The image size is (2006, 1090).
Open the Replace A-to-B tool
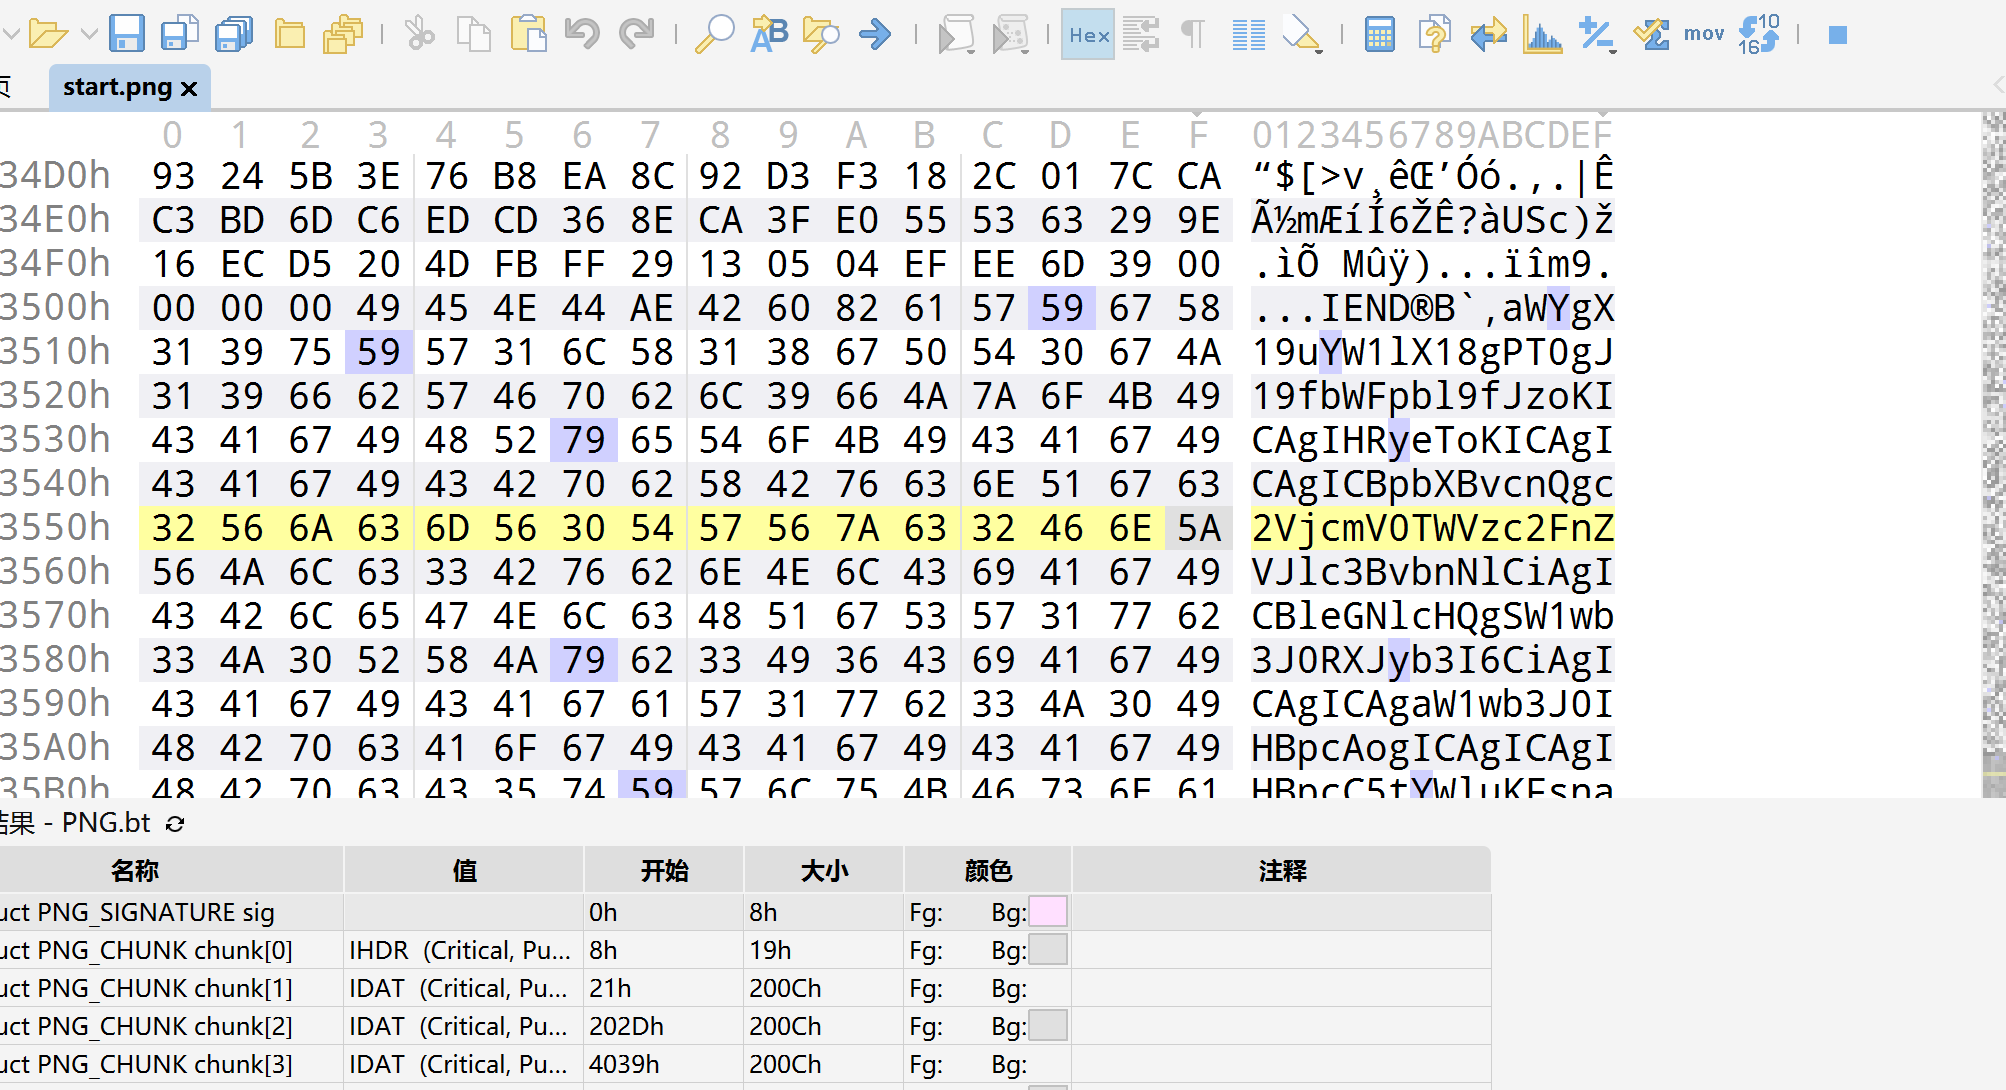click(x=769, y=35)
